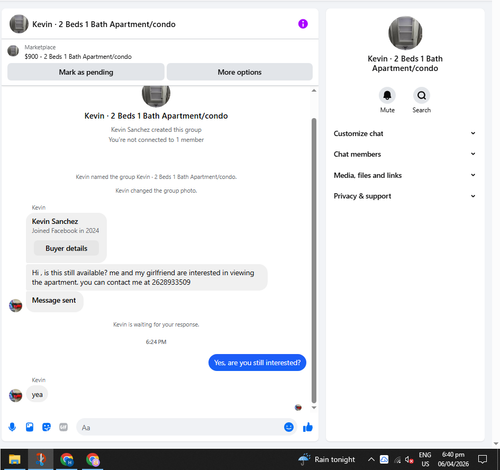
Task: Open the active taskbar app next to File Explorer
Action: click(40, 459)
